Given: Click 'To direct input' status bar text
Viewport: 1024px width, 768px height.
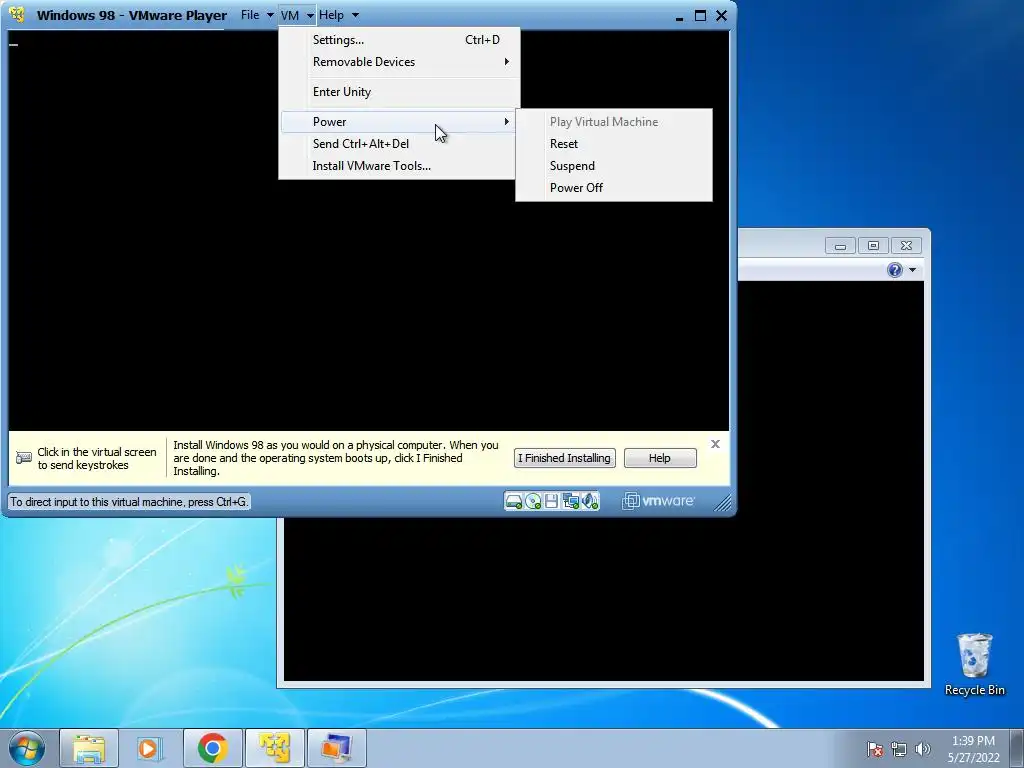Looking at the screenshot, I should (x=129, y=502).
